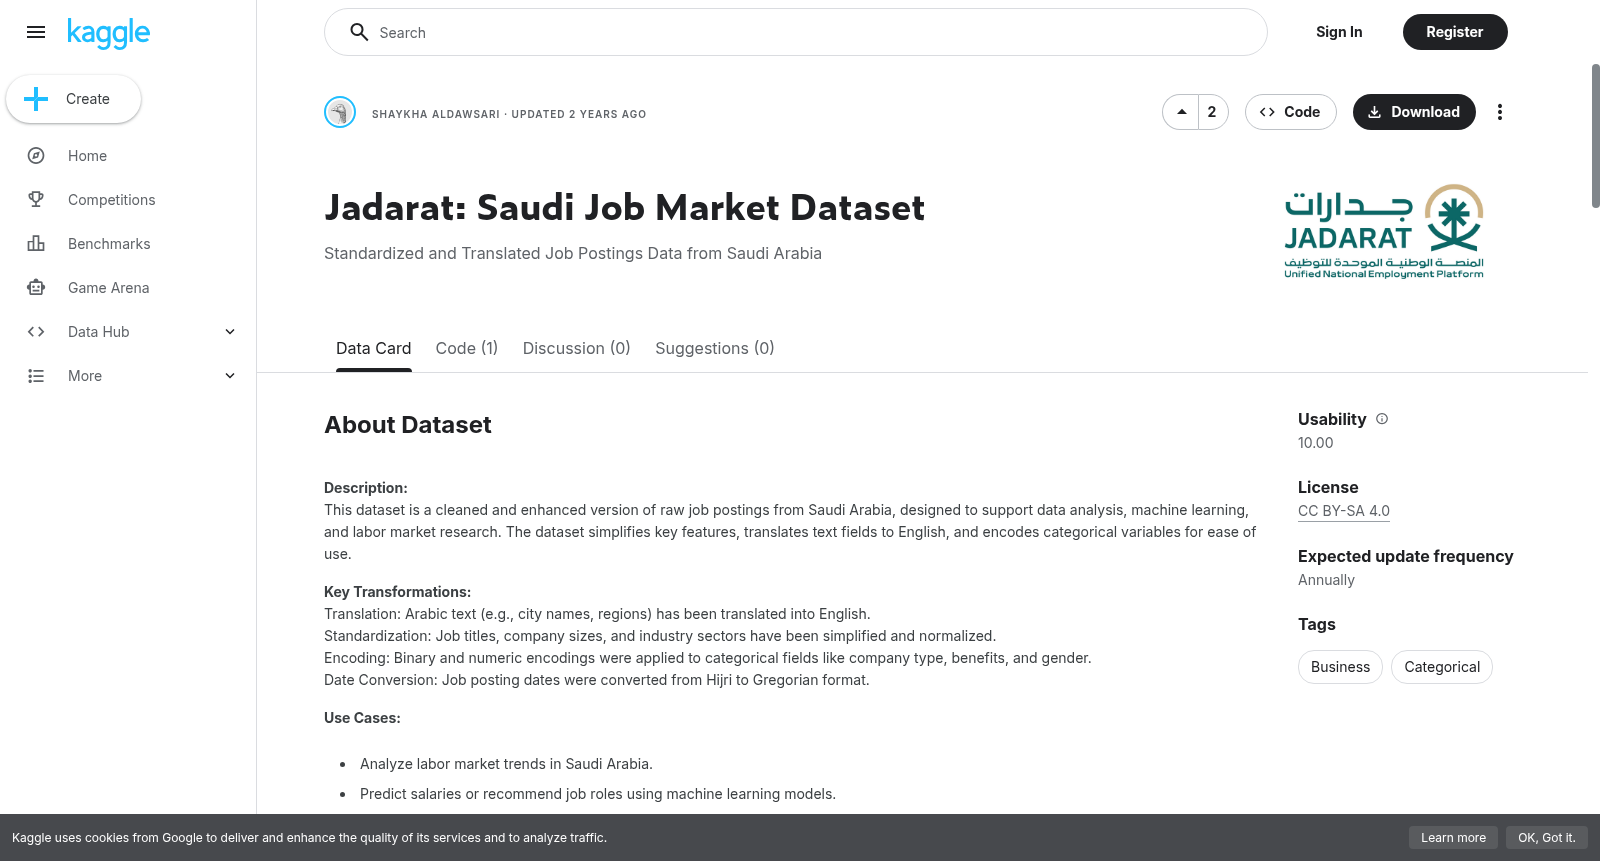
Task: Download the dataset
Action: (1414, 112)
